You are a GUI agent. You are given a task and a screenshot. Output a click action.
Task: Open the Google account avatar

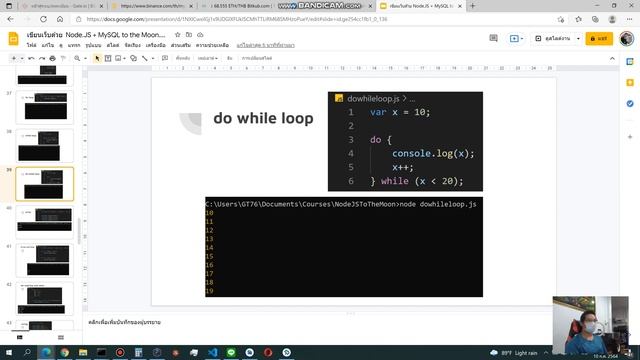(627, 38)
